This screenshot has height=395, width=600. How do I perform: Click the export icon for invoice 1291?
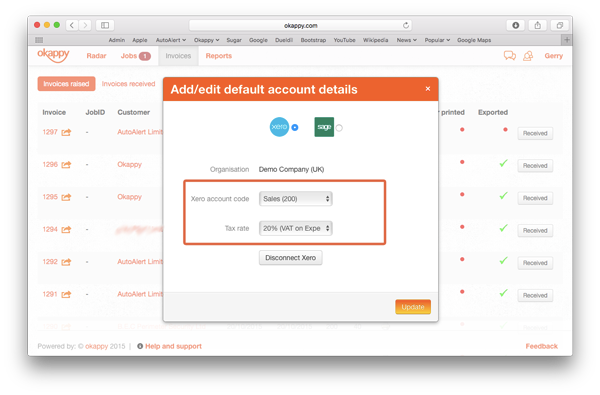click(x=66, y=294)
